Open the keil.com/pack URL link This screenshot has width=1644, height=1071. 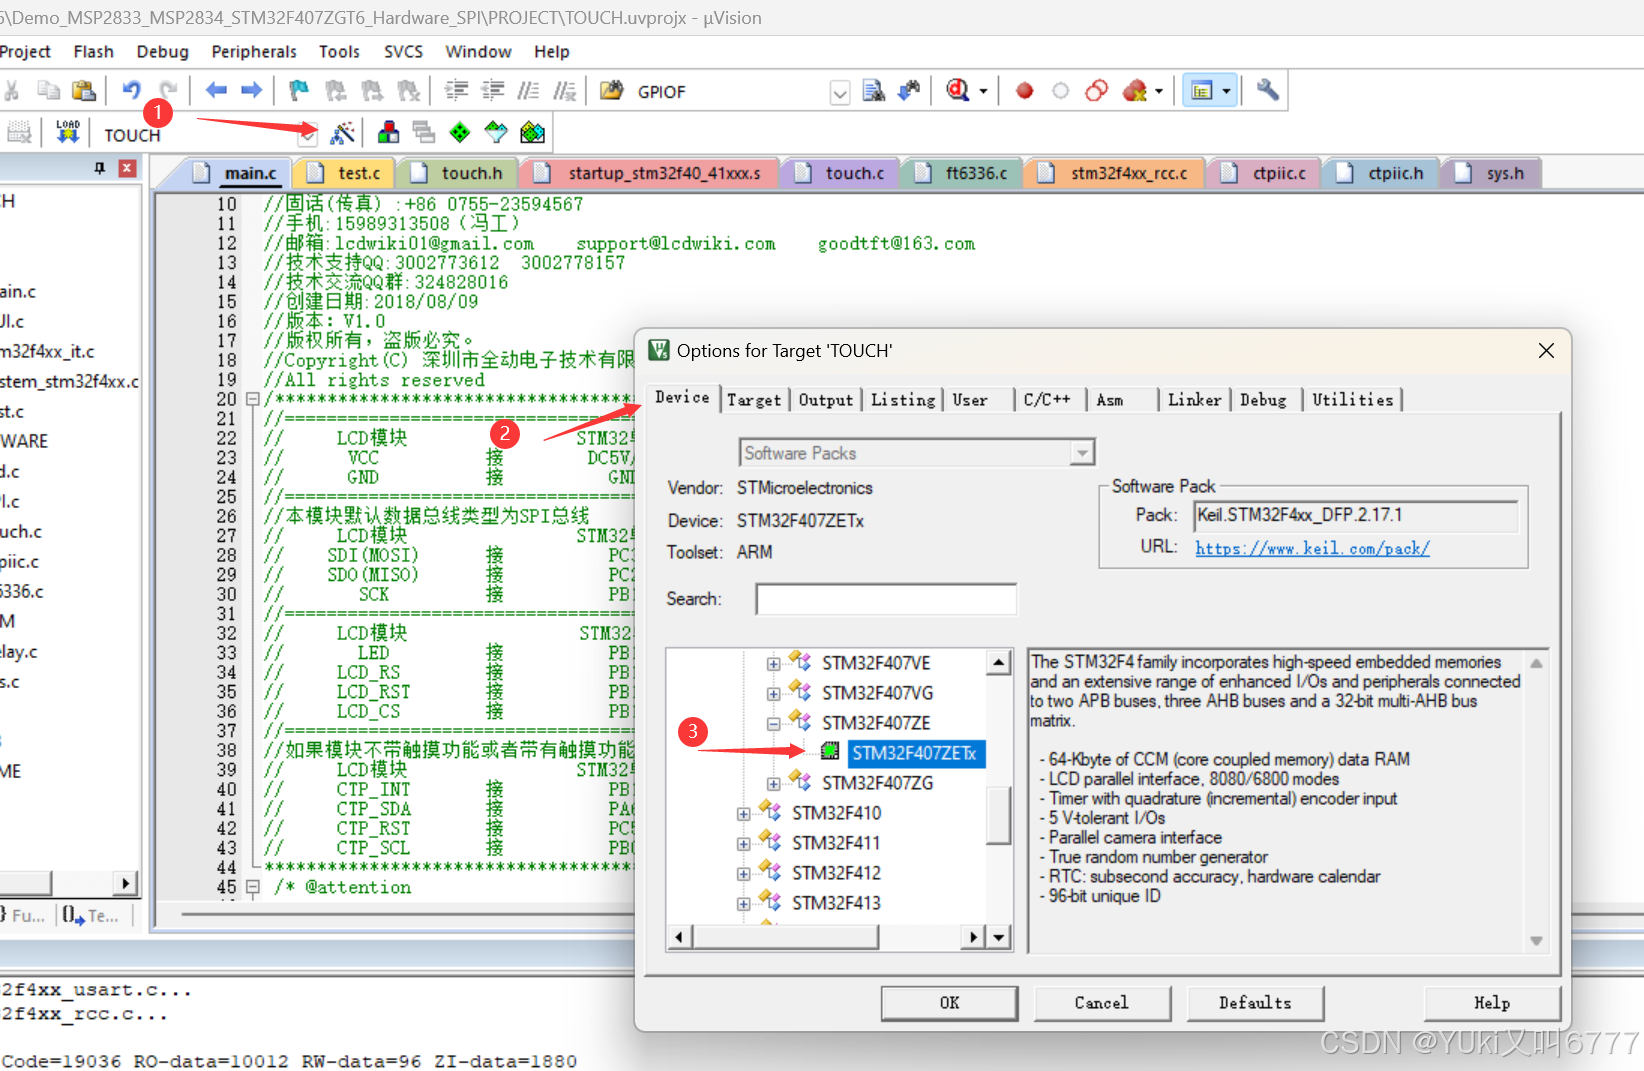point(1312,548)
